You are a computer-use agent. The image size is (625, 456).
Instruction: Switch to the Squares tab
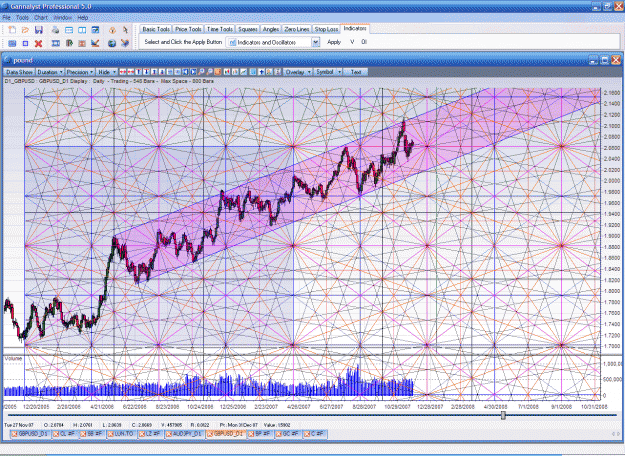pos(248,29)
